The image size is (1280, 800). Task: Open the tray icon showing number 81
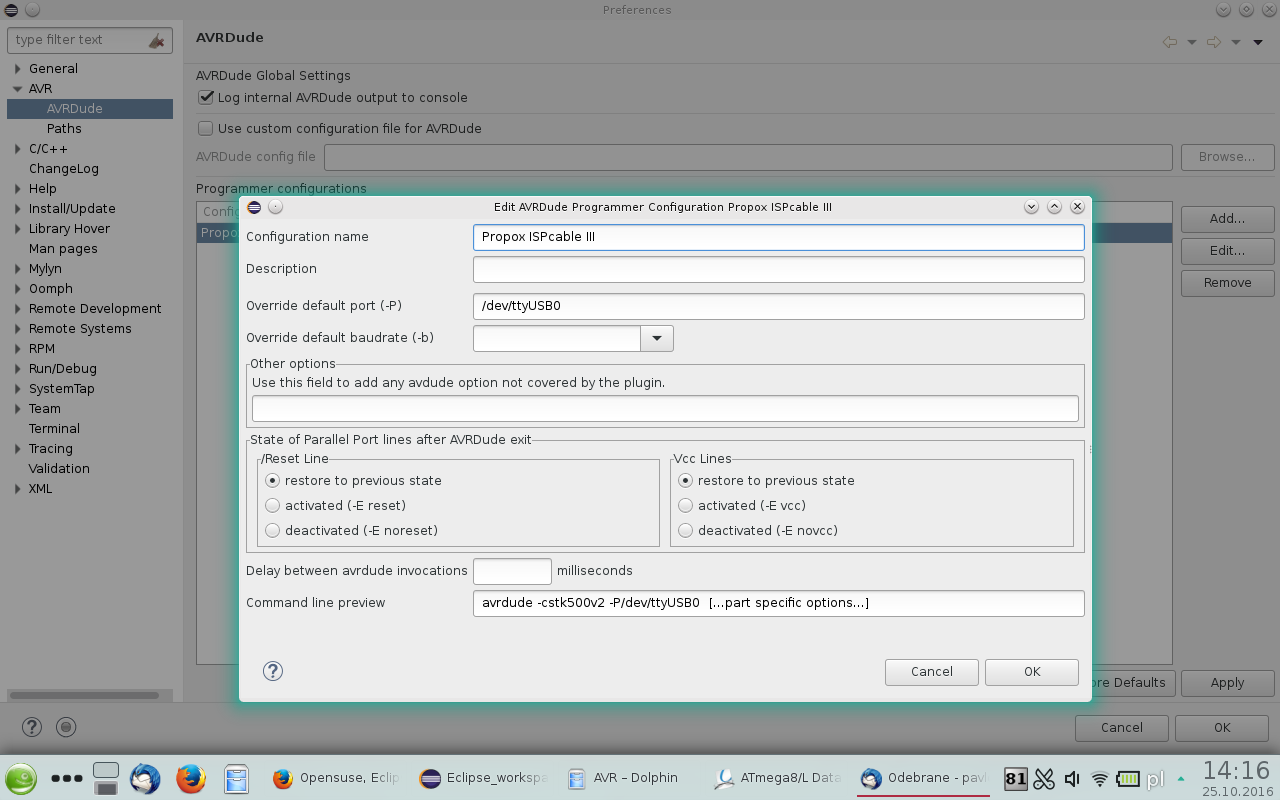pyautogui.click(x=1015, y=779)
